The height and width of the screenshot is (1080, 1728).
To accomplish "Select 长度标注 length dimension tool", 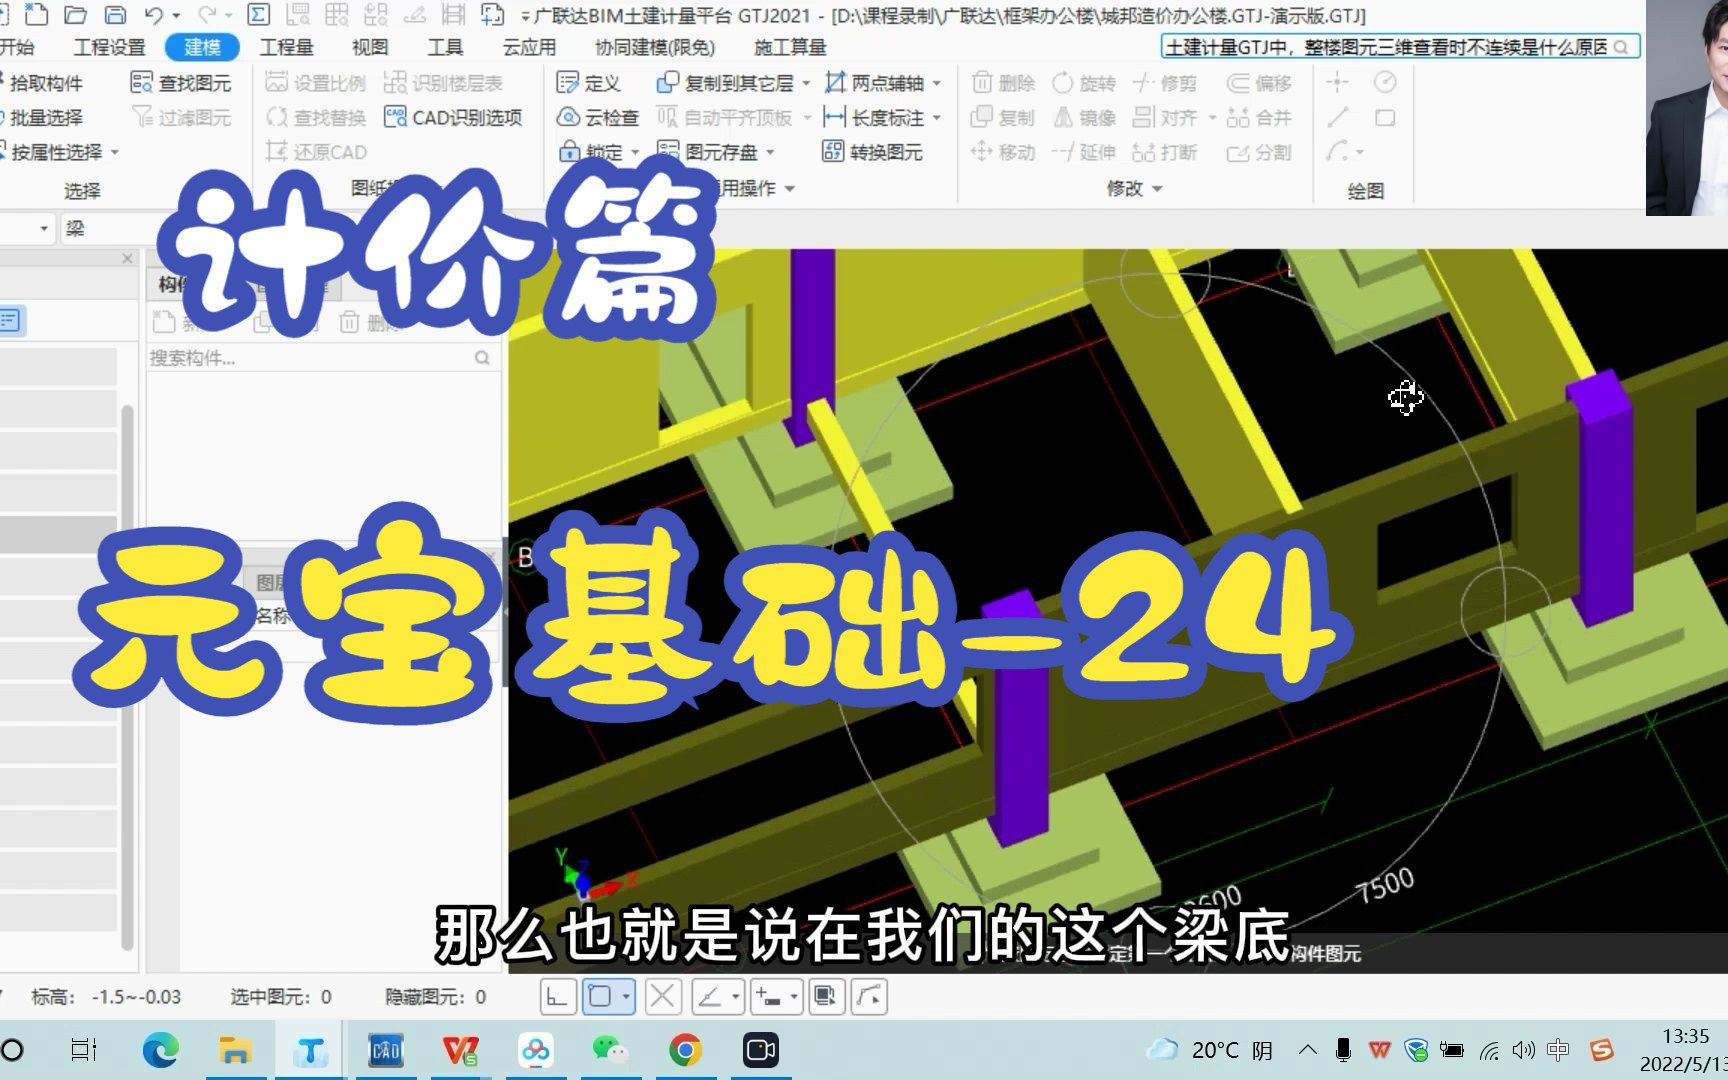I will click(x=874, y=117).
